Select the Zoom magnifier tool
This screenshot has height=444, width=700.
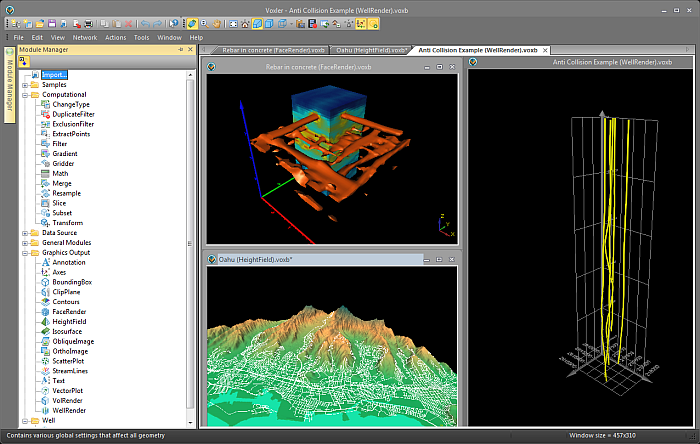[x=204, y=24]
